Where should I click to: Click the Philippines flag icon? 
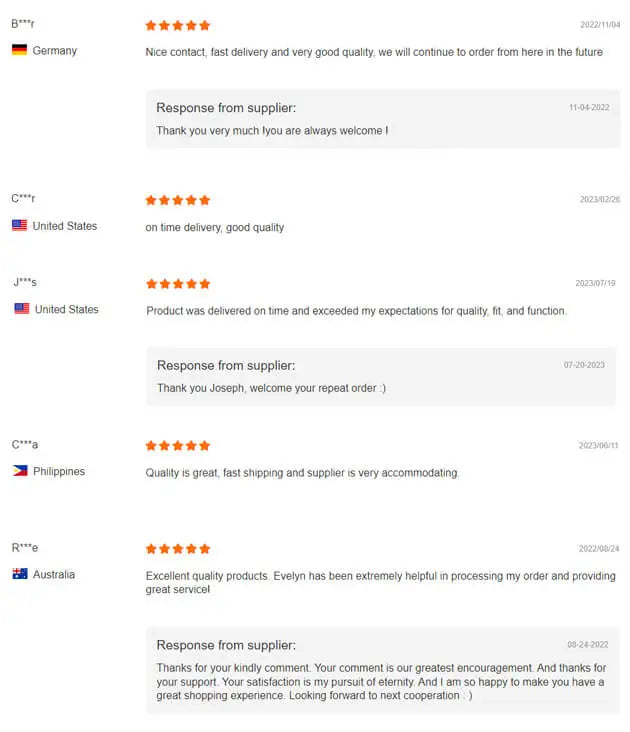(x=20, y=471)
